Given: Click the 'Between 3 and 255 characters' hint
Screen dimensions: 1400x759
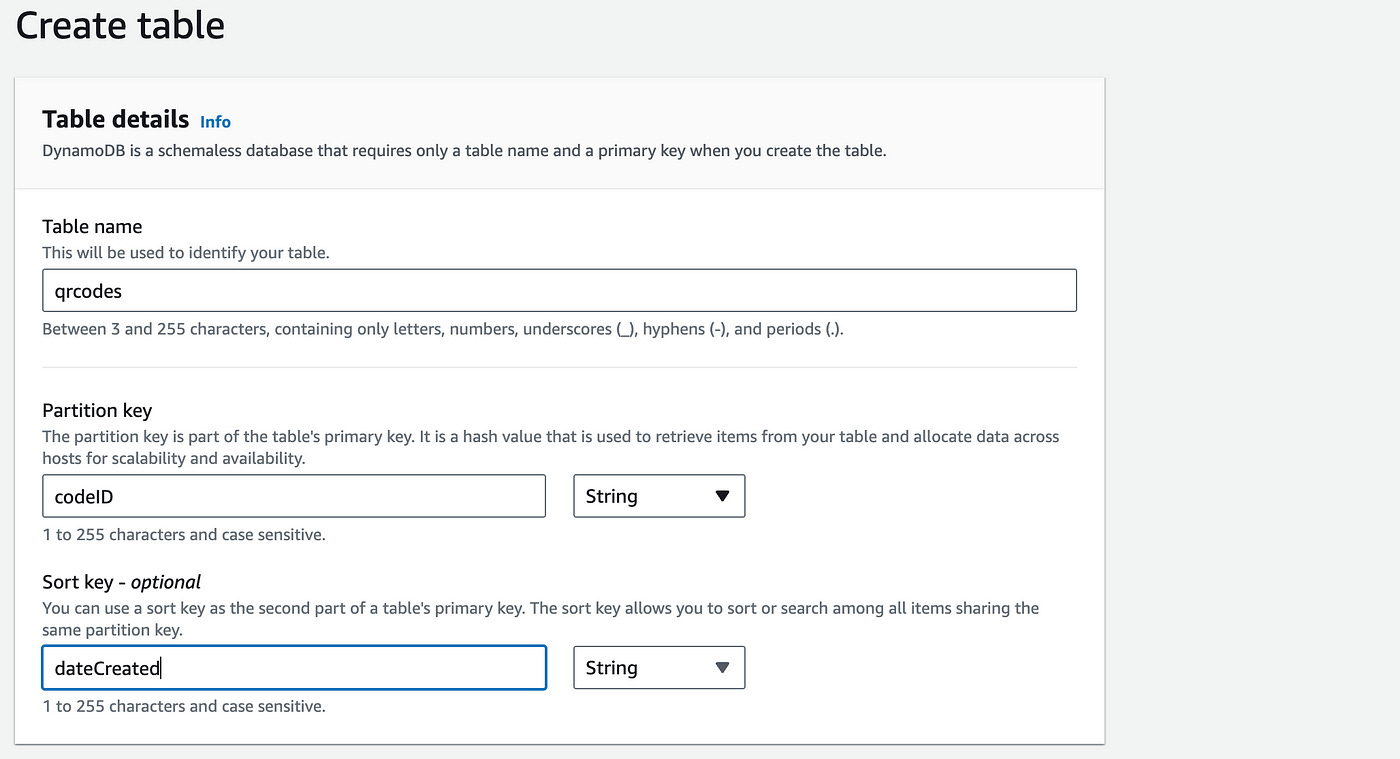Looking at the screenshot, I should point(442,328).
